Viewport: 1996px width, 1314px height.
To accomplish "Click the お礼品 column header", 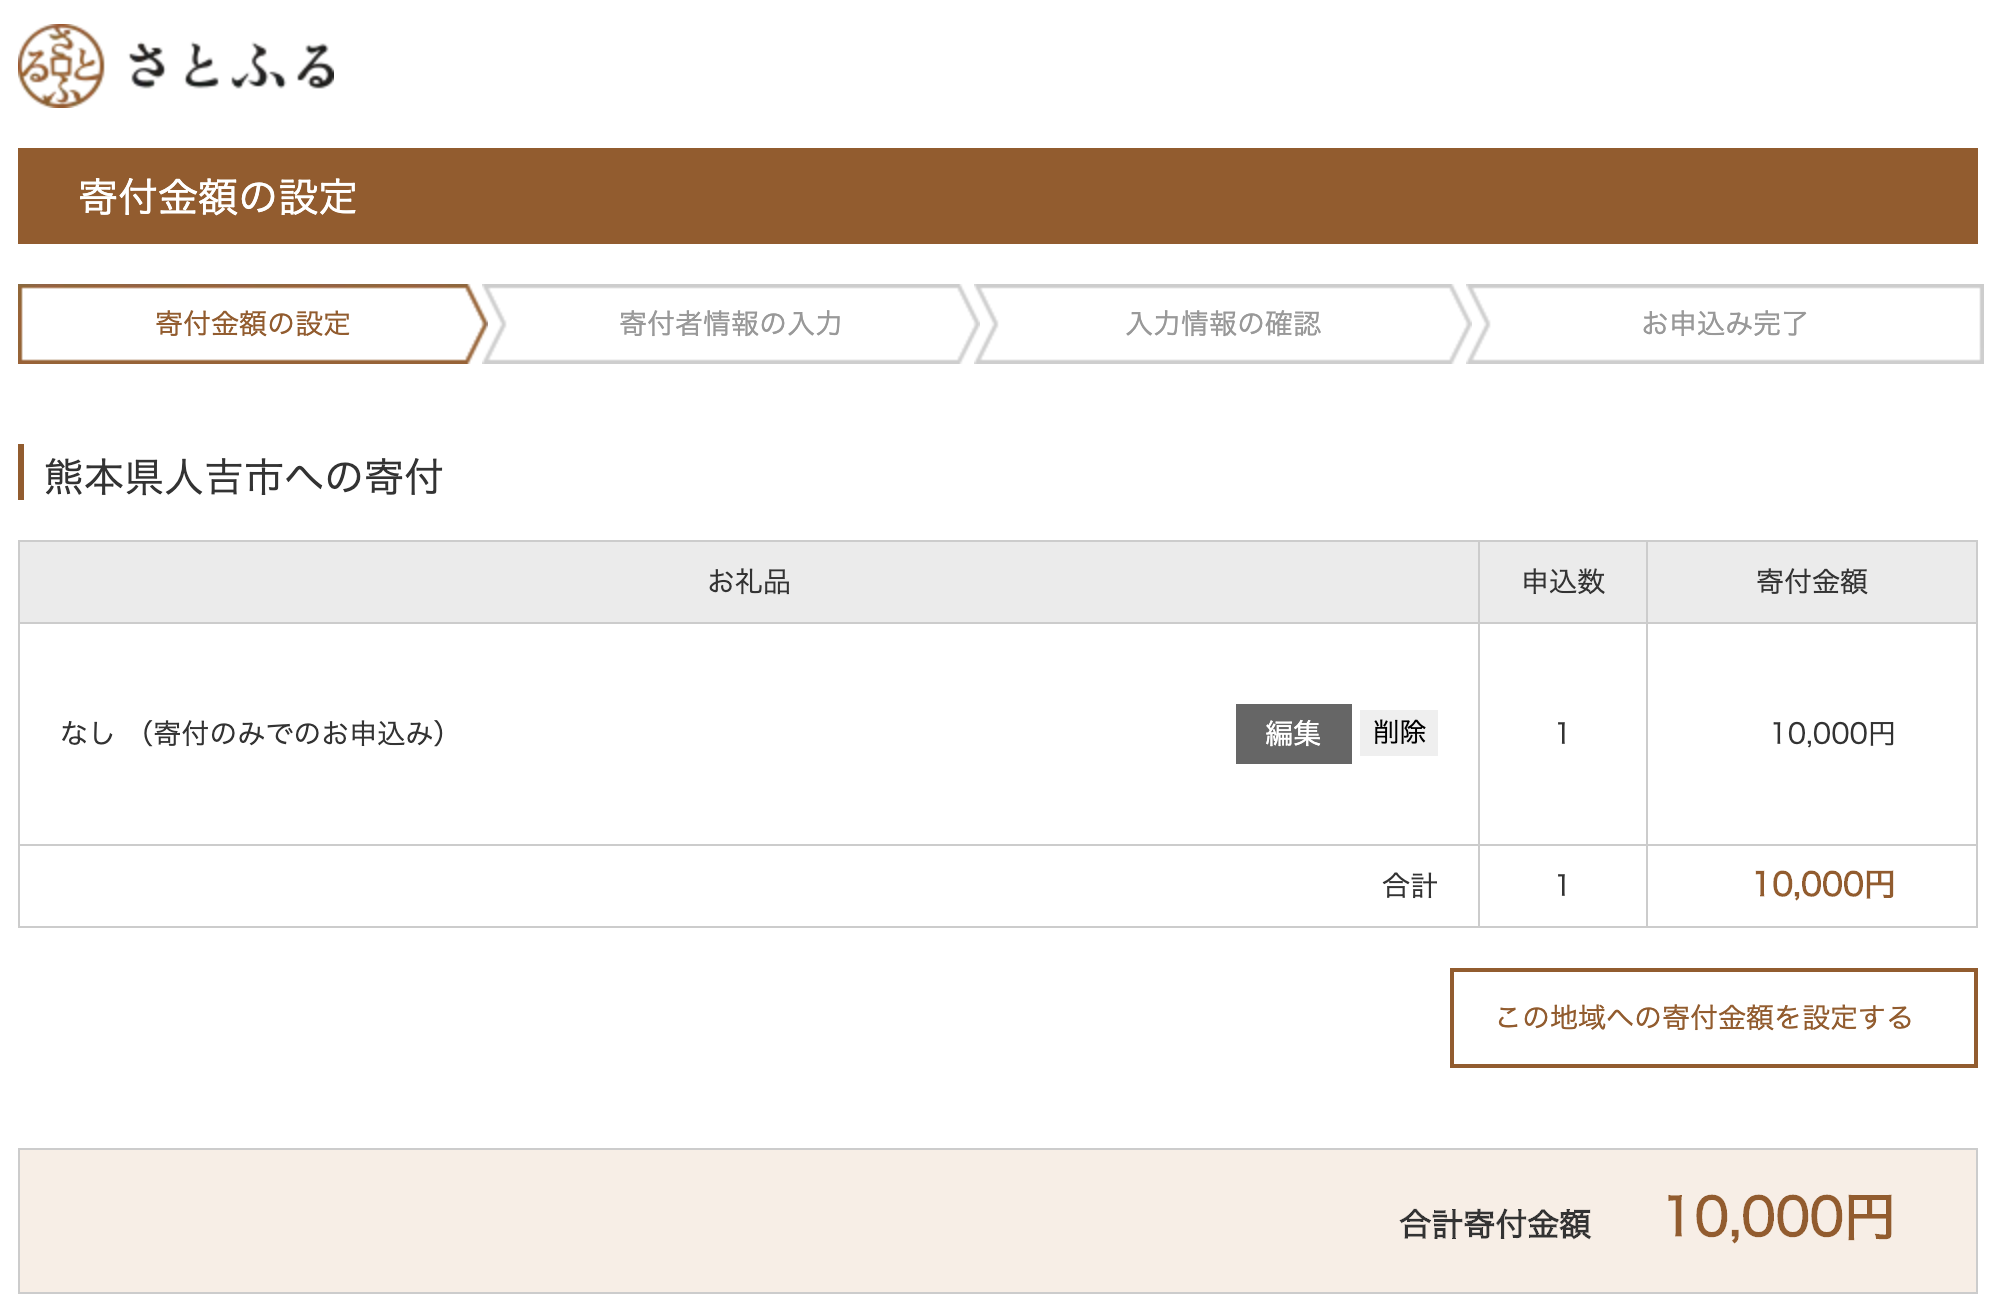I will [748, 581].
